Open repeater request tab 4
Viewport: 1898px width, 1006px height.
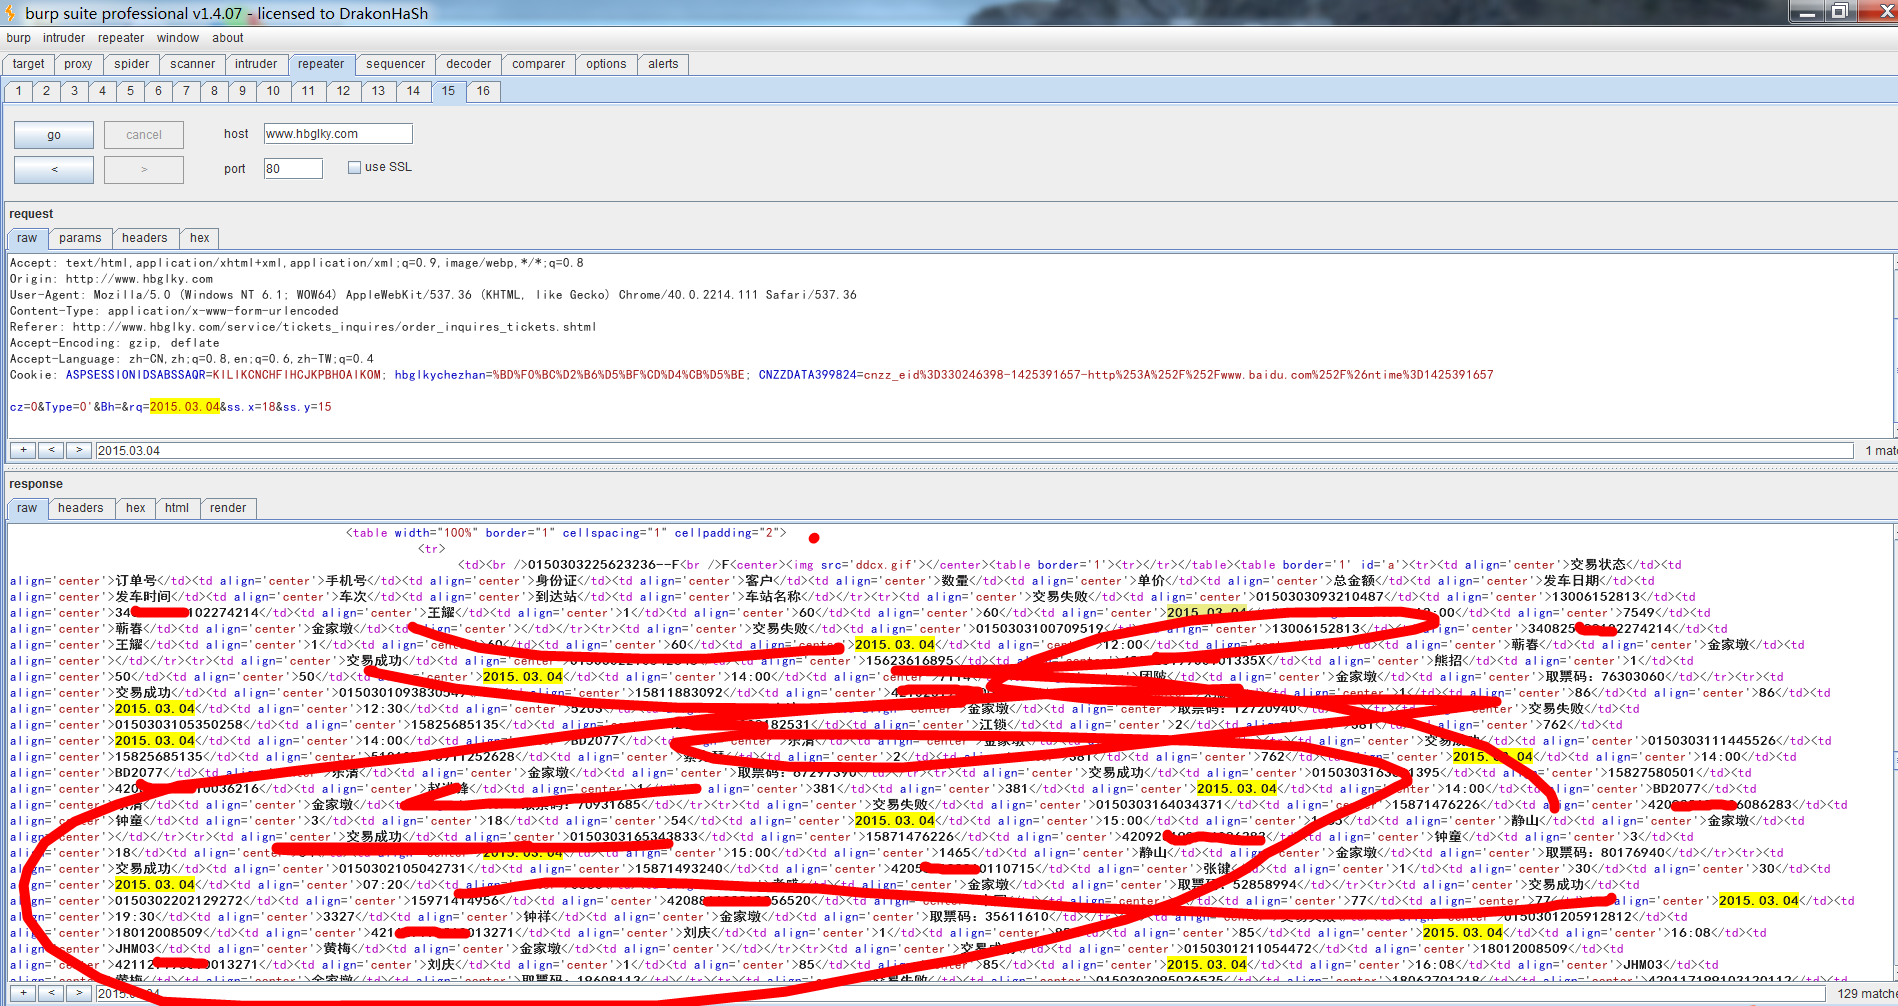102,91
